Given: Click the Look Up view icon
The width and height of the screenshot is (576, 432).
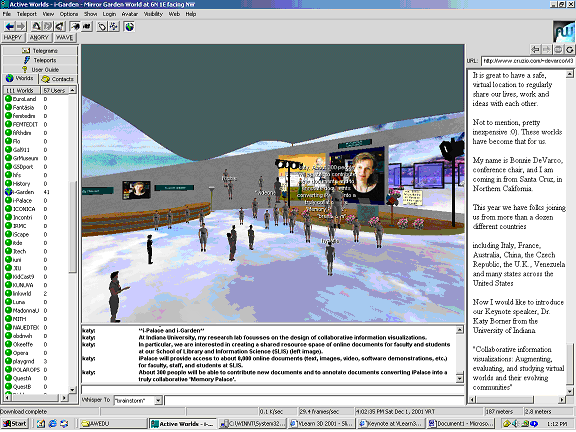Looking at the screenshot, I should (36, 26).
